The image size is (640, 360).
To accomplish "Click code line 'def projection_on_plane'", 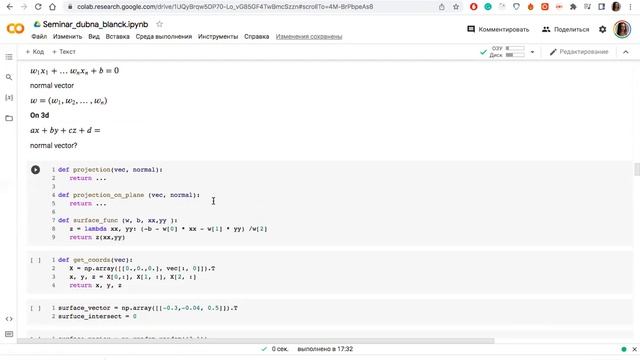I will (x=129, y=195).
